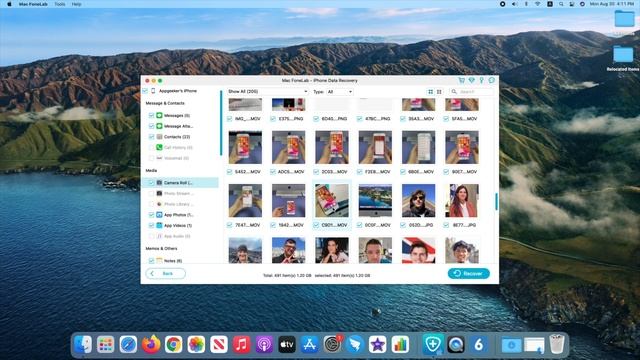The image size is (640, 360).
Task: Open System Preferences from the Dock
Action: 332,345
